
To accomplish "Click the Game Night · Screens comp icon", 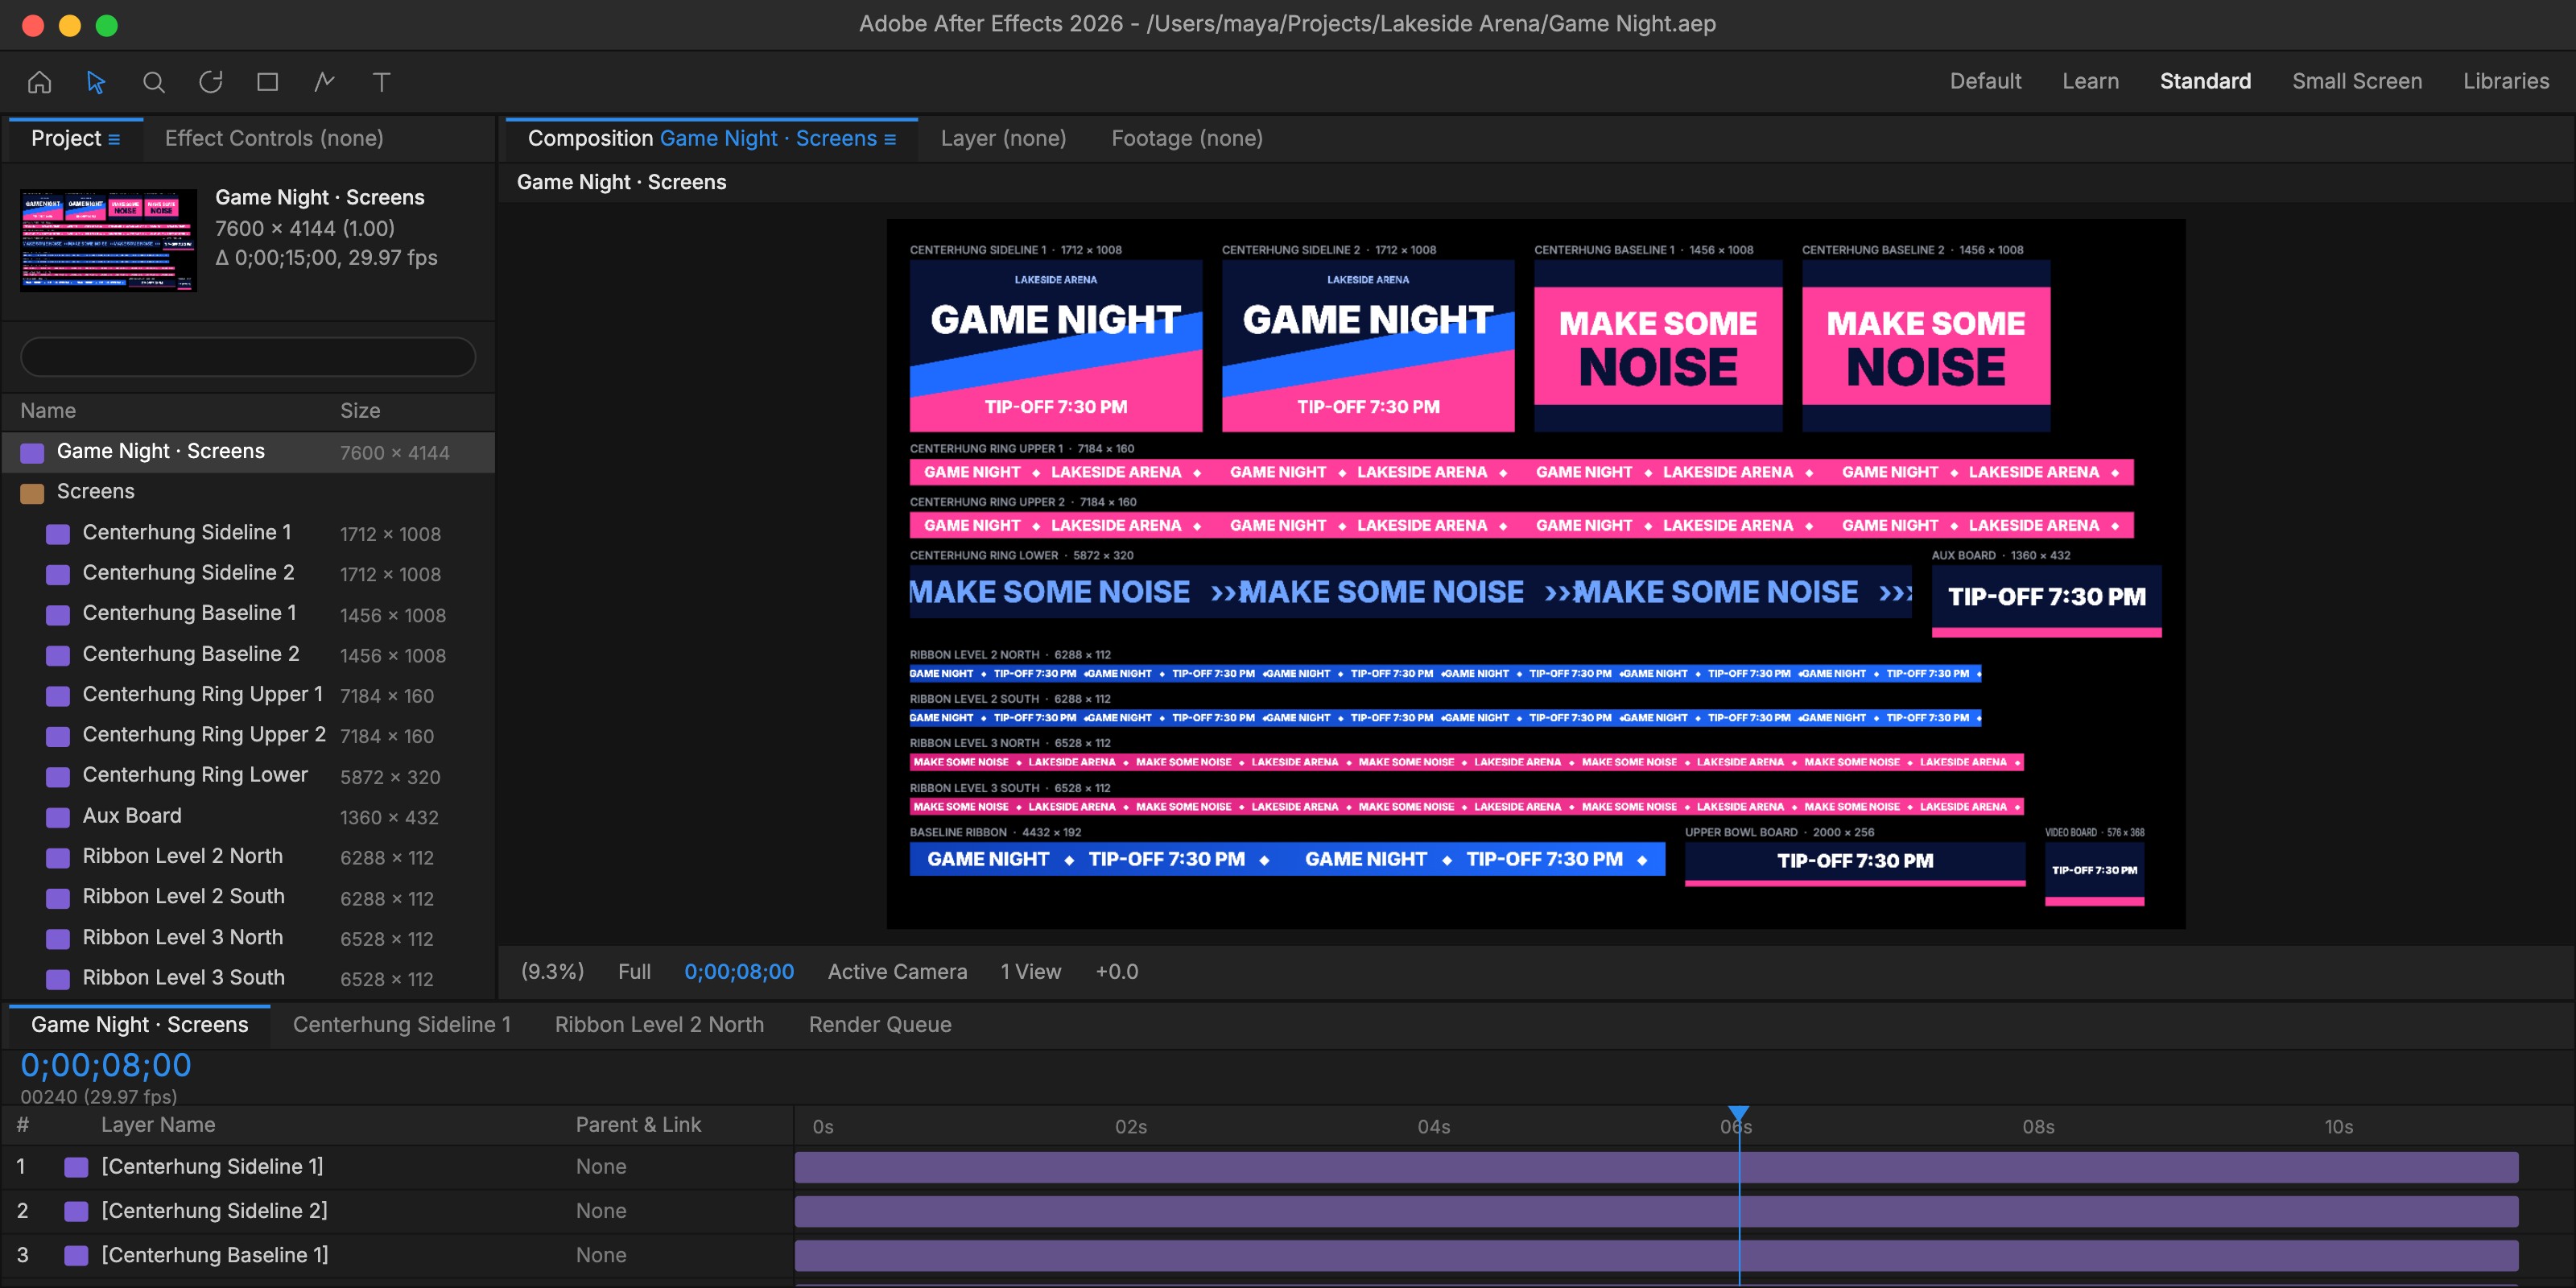I will pyautogui.click(x=32, y=453).
